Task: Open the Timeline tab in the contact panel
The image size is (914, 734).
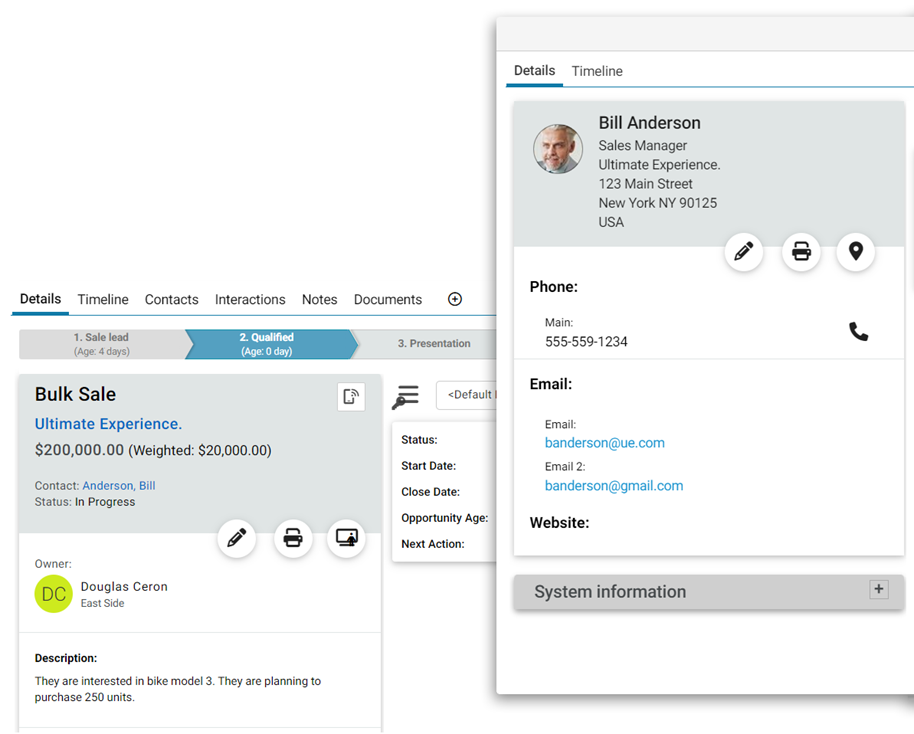Action: click(x=597, y=72)
